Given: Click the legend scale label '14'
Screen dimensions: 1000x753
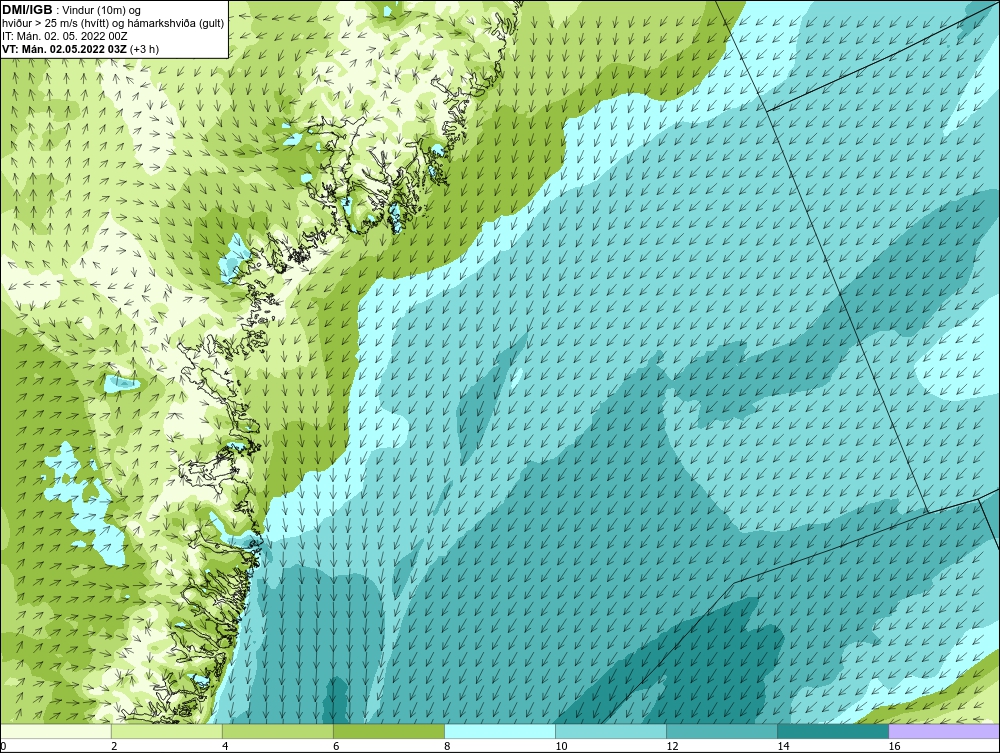Looking at the screenshot, I should tap(783, 746).
